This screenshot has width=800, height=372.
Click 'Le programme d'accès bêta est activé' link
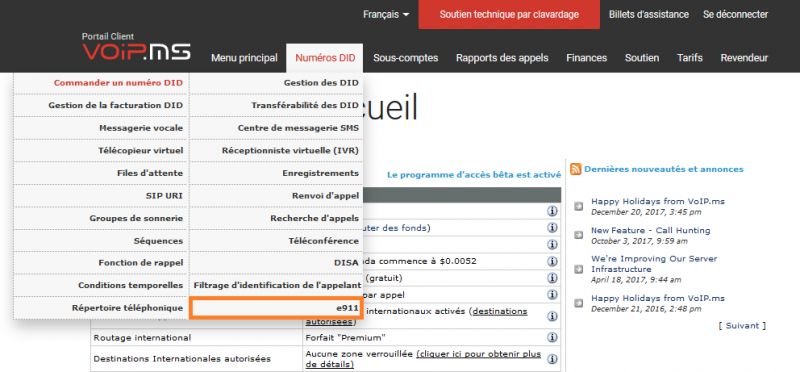click(x=474, y=175)
